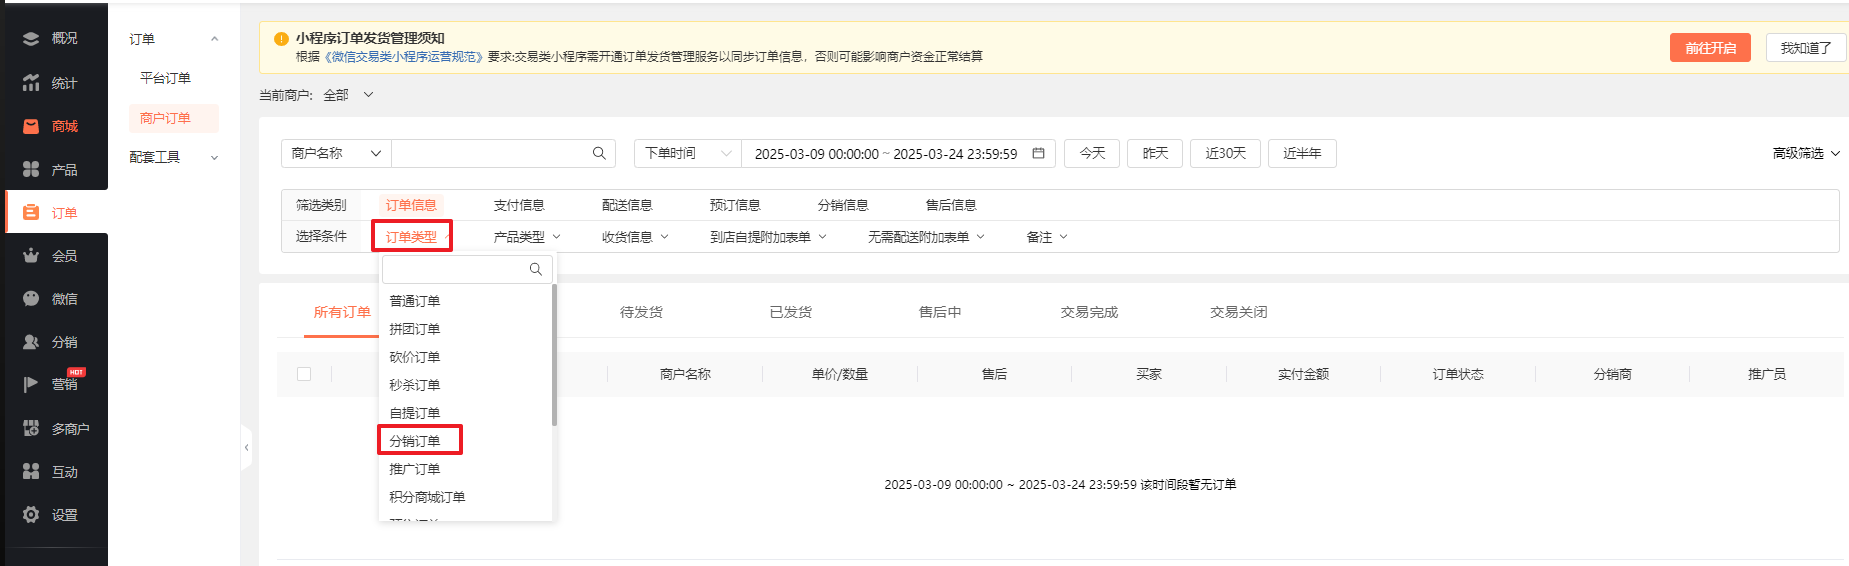Select 商户订单 in the submenu
This screenshot has width=1849, height=566.
pyautogui.click(x=174, y=118)
